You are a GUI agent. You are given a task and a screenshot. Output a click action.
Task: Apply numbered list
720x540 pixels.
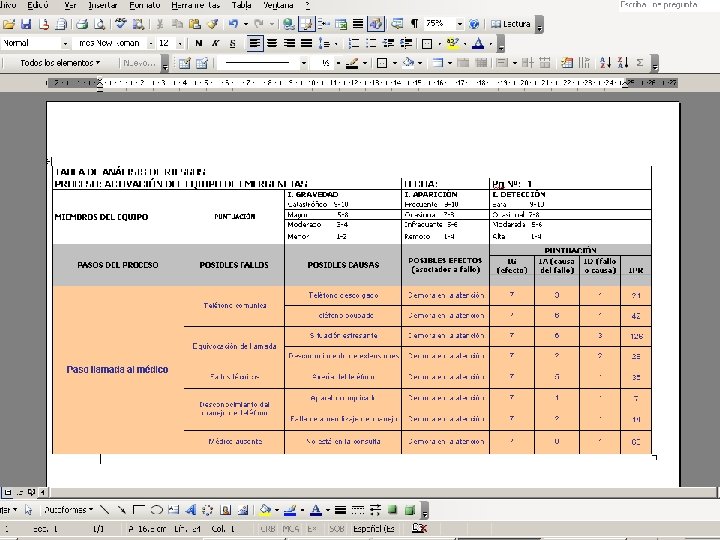(x=354, y=44)
